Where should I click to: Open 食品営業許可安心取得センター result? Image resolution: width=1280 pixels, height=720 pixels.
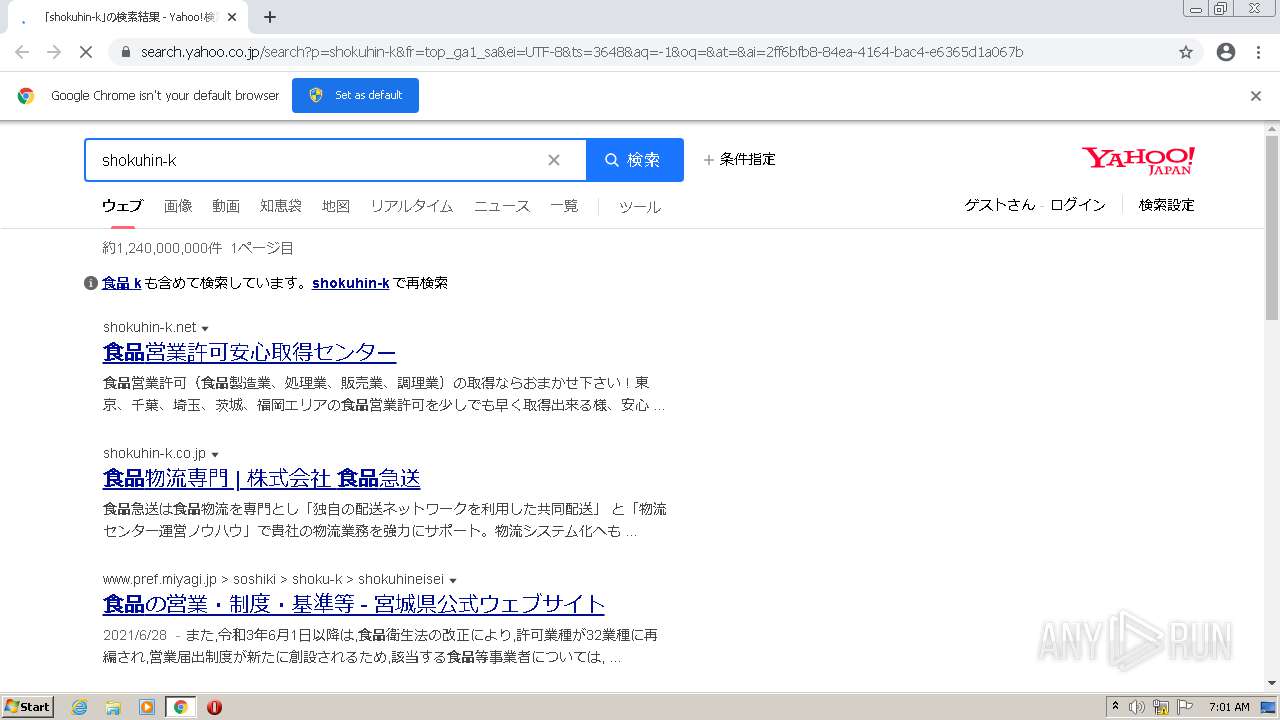pos(250,352)
